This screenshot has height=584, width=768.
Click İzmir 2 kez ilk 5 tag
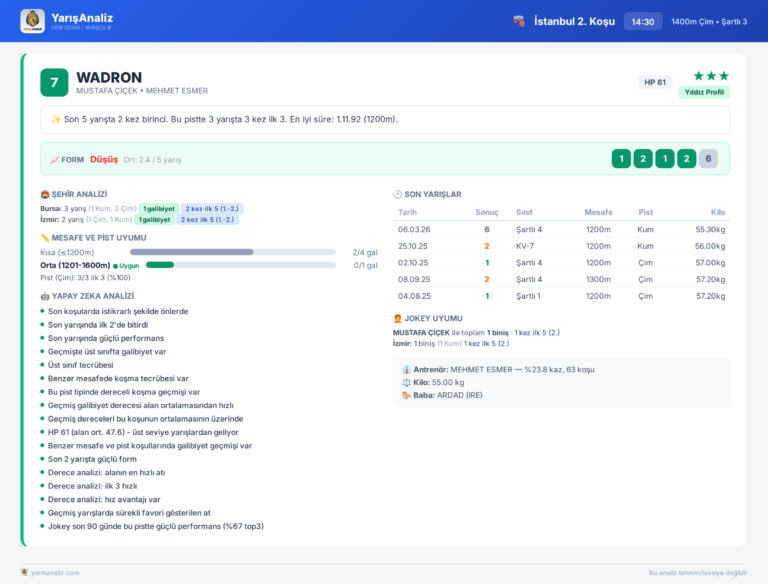tap(207, 219)
